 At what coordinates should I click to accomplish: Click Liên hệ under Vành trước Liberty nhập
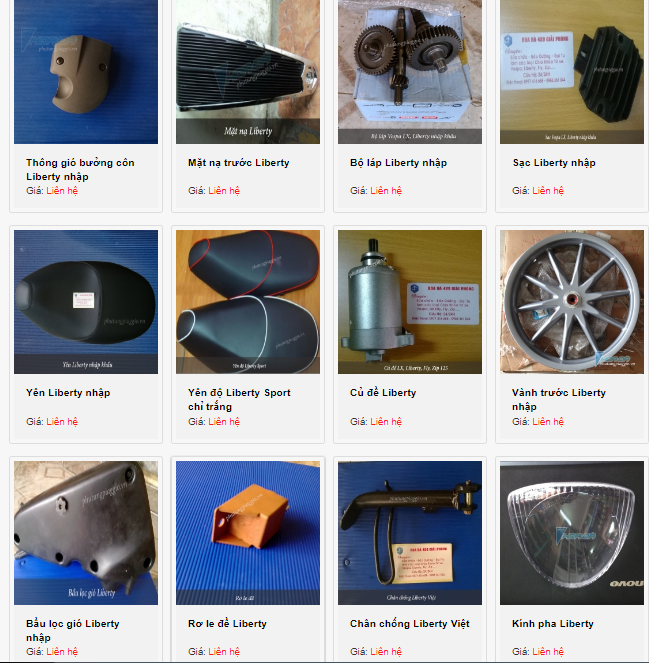tap(548, 422)
